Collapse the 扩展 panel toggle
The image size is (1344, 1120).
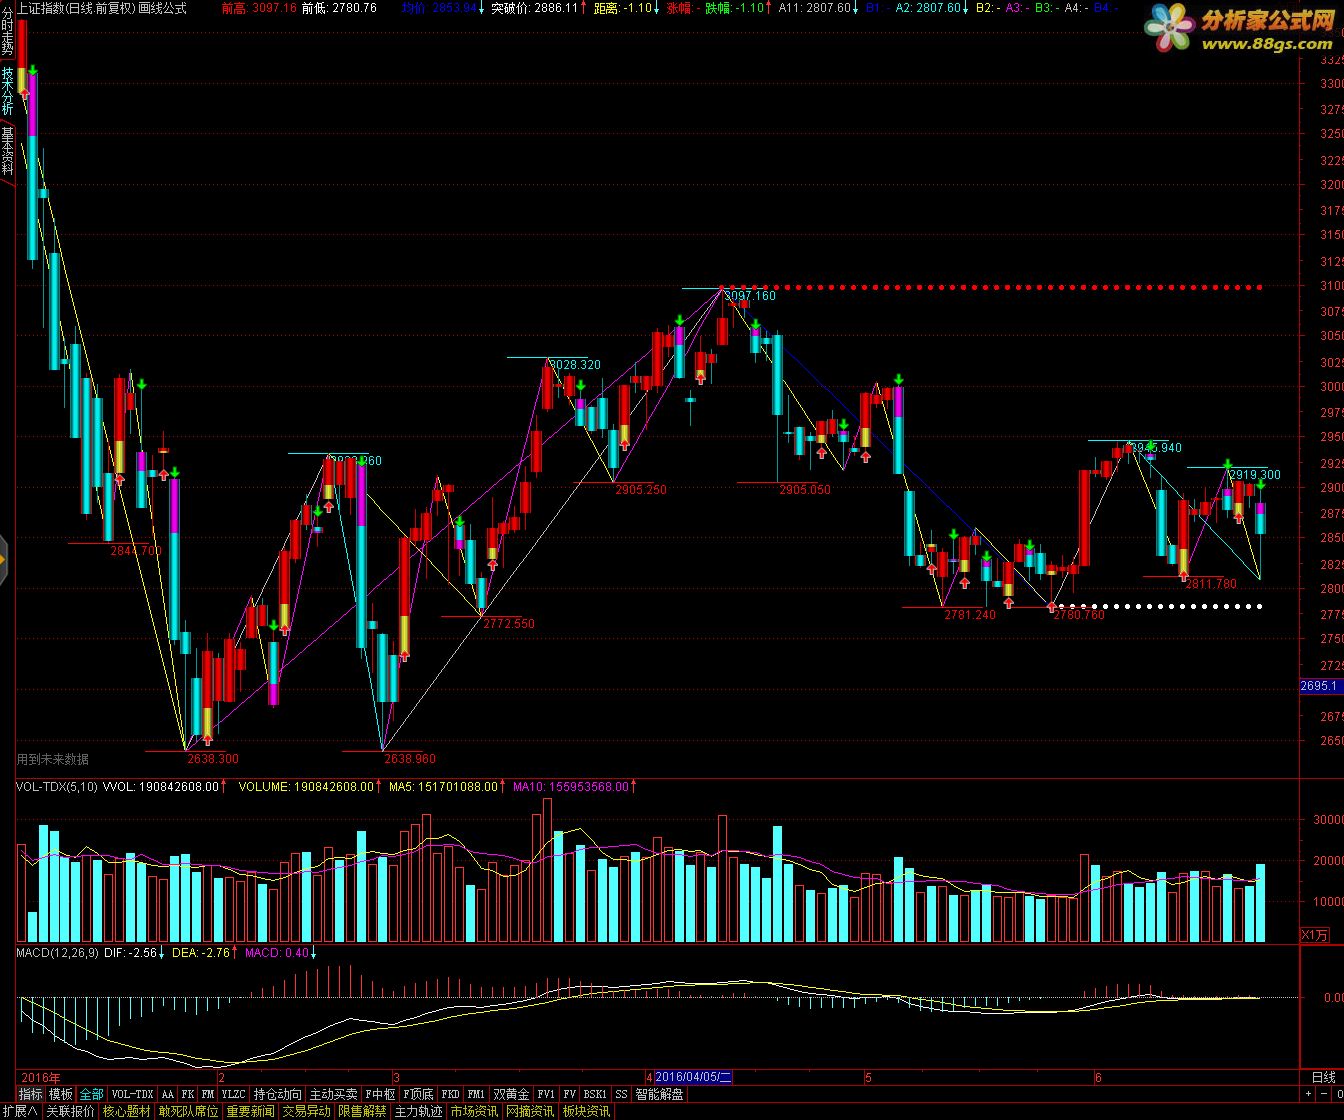(19, 1111)
